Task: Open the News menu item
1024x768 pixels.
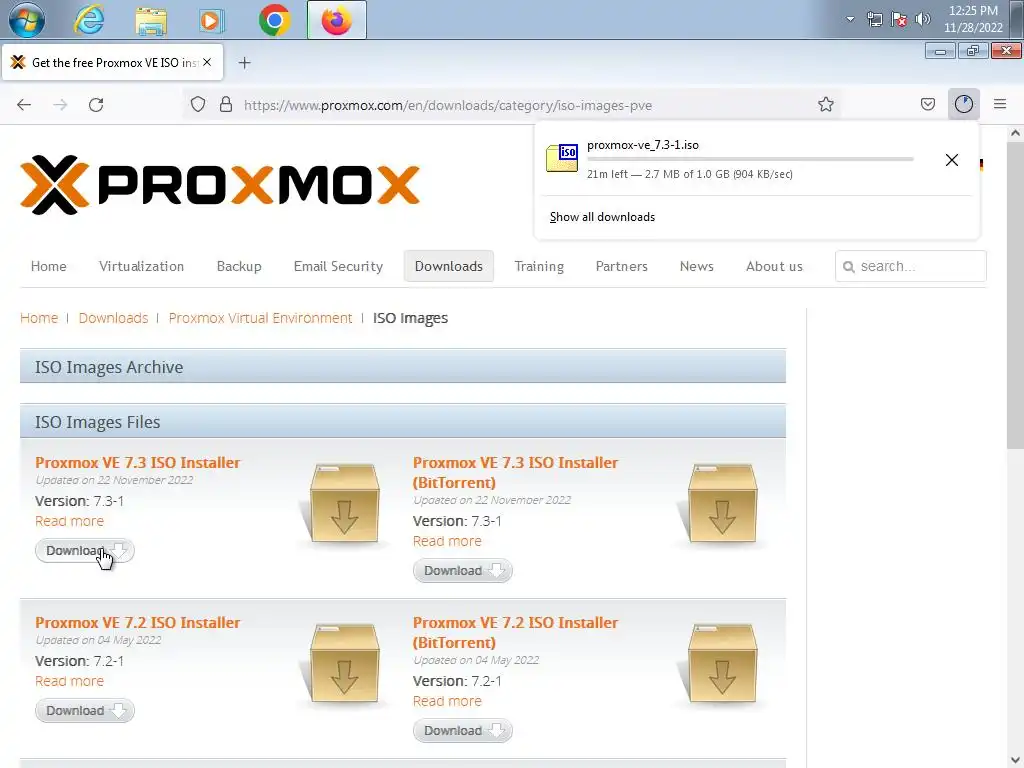Action: 697,266
